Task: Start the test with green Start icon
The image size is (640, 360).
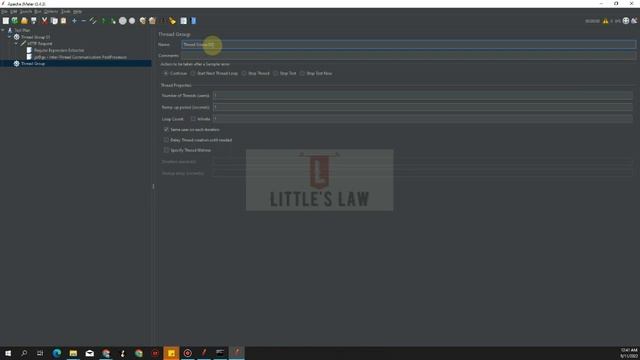Action: pos(104,20)
